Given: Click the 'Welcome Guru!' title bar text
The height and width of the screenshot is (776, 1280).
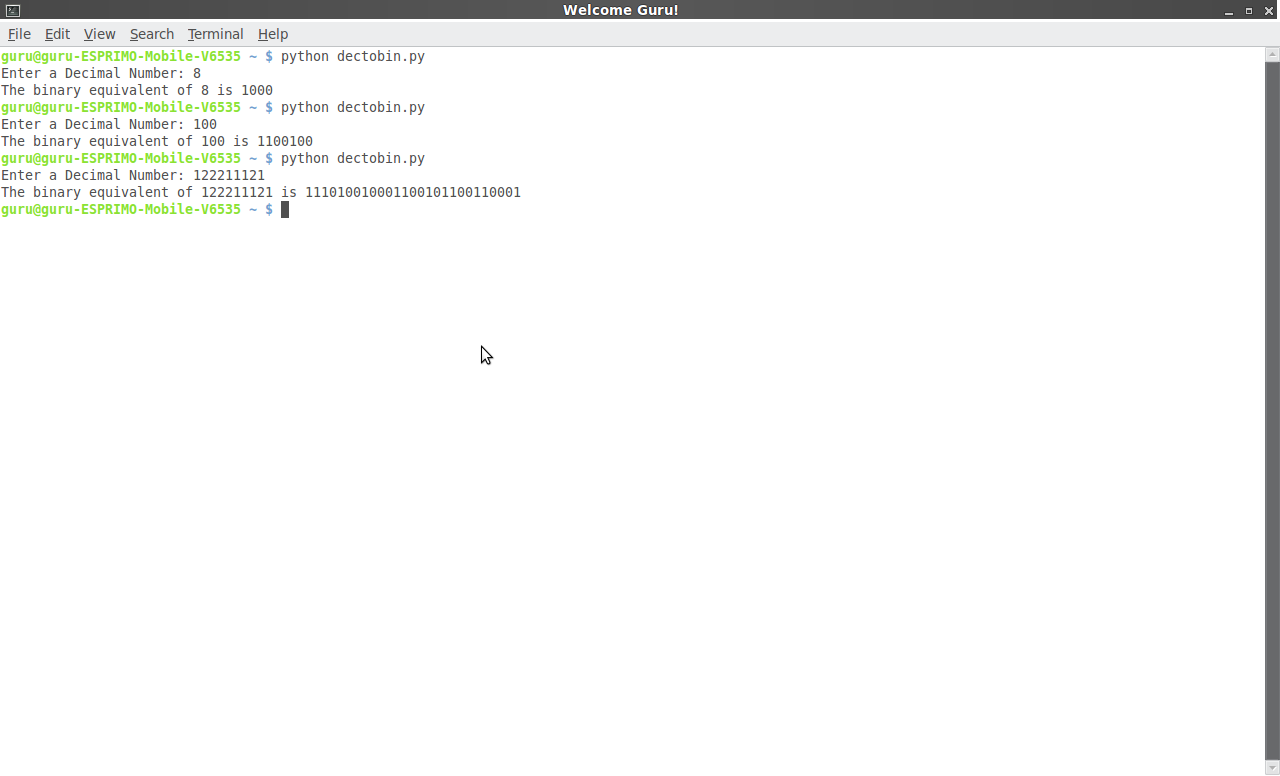Looking at the screenshot, I should pos(620,10).
